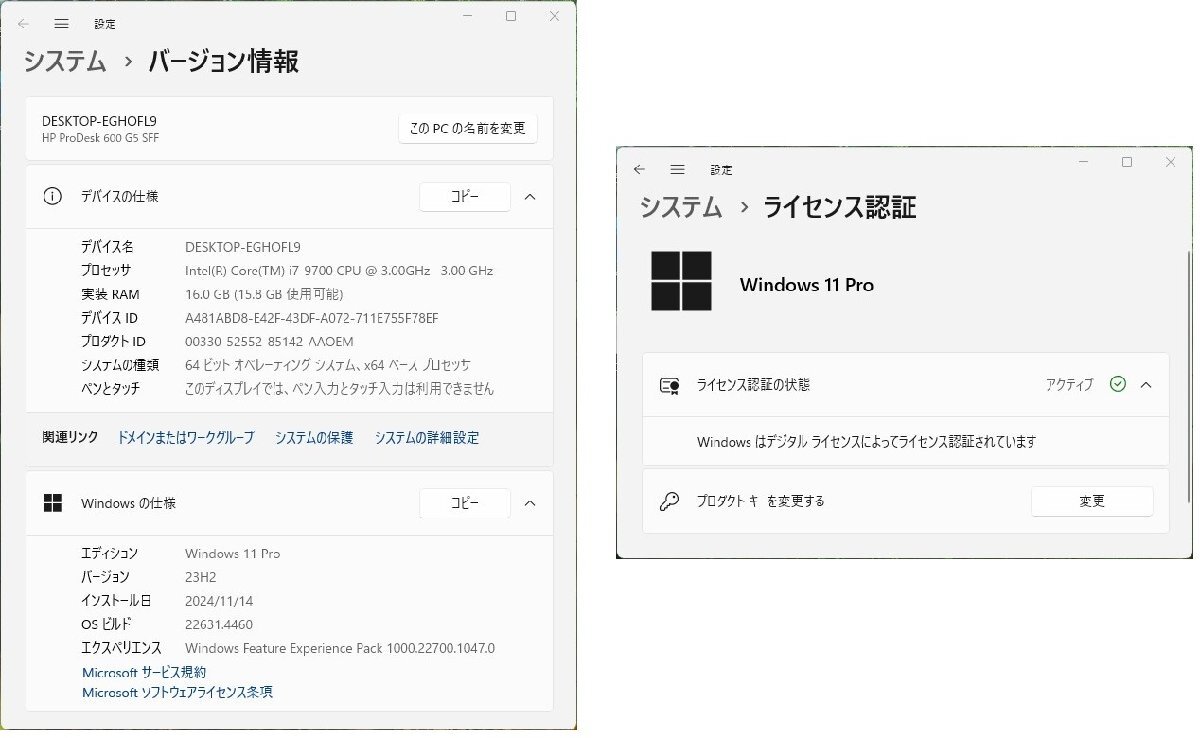This screenshot has height=738, width=1200.
Task: Rename this PC with the この PC の名前を変更 button
Action: pyautogui.click(x=468, y=128)
